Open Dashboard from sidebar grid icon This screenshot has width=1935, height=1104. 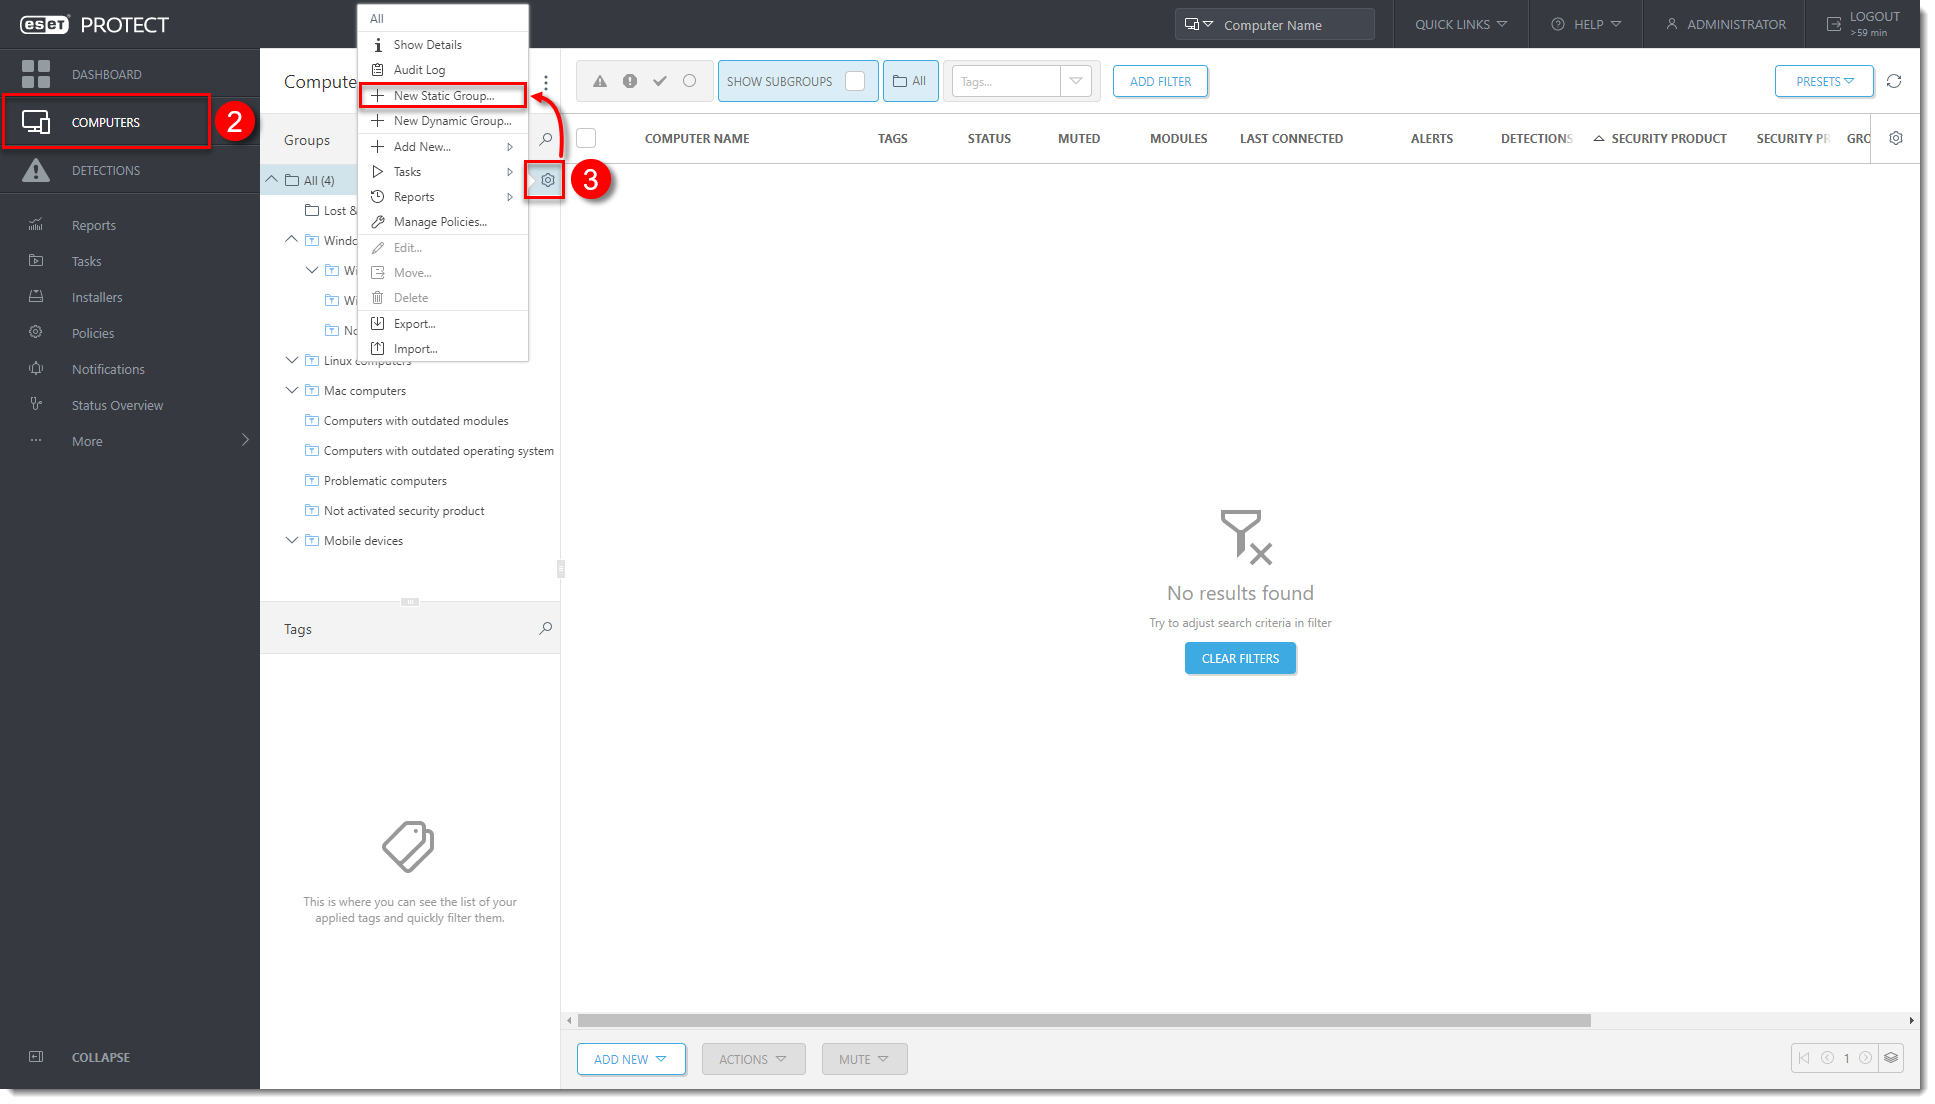[36, 74]
